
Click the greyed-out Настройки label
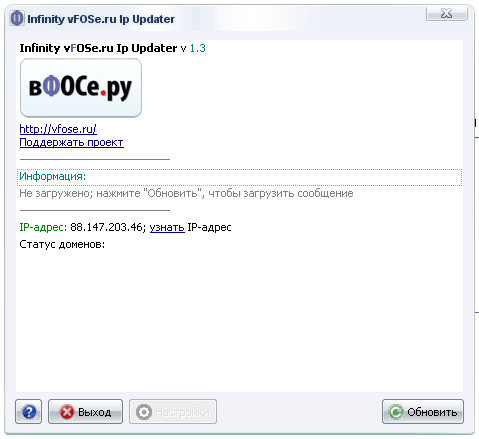click(x=183, y=413)
